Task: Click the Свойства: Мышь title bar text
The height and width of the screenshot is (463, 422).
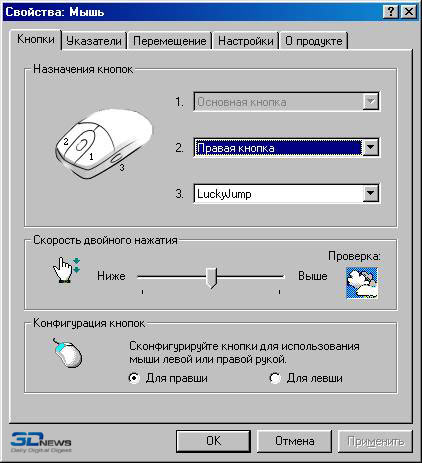Action: pos(55,12)
